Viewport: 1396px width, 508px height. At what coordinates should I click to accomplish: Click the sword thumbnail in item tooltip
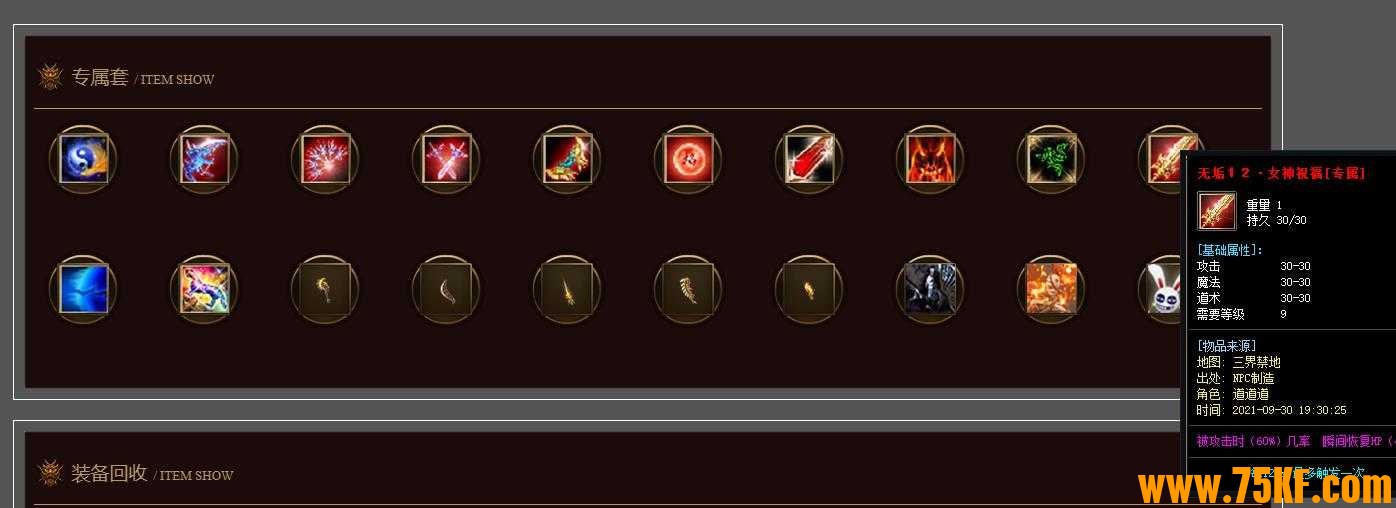tap(1217, 211)
